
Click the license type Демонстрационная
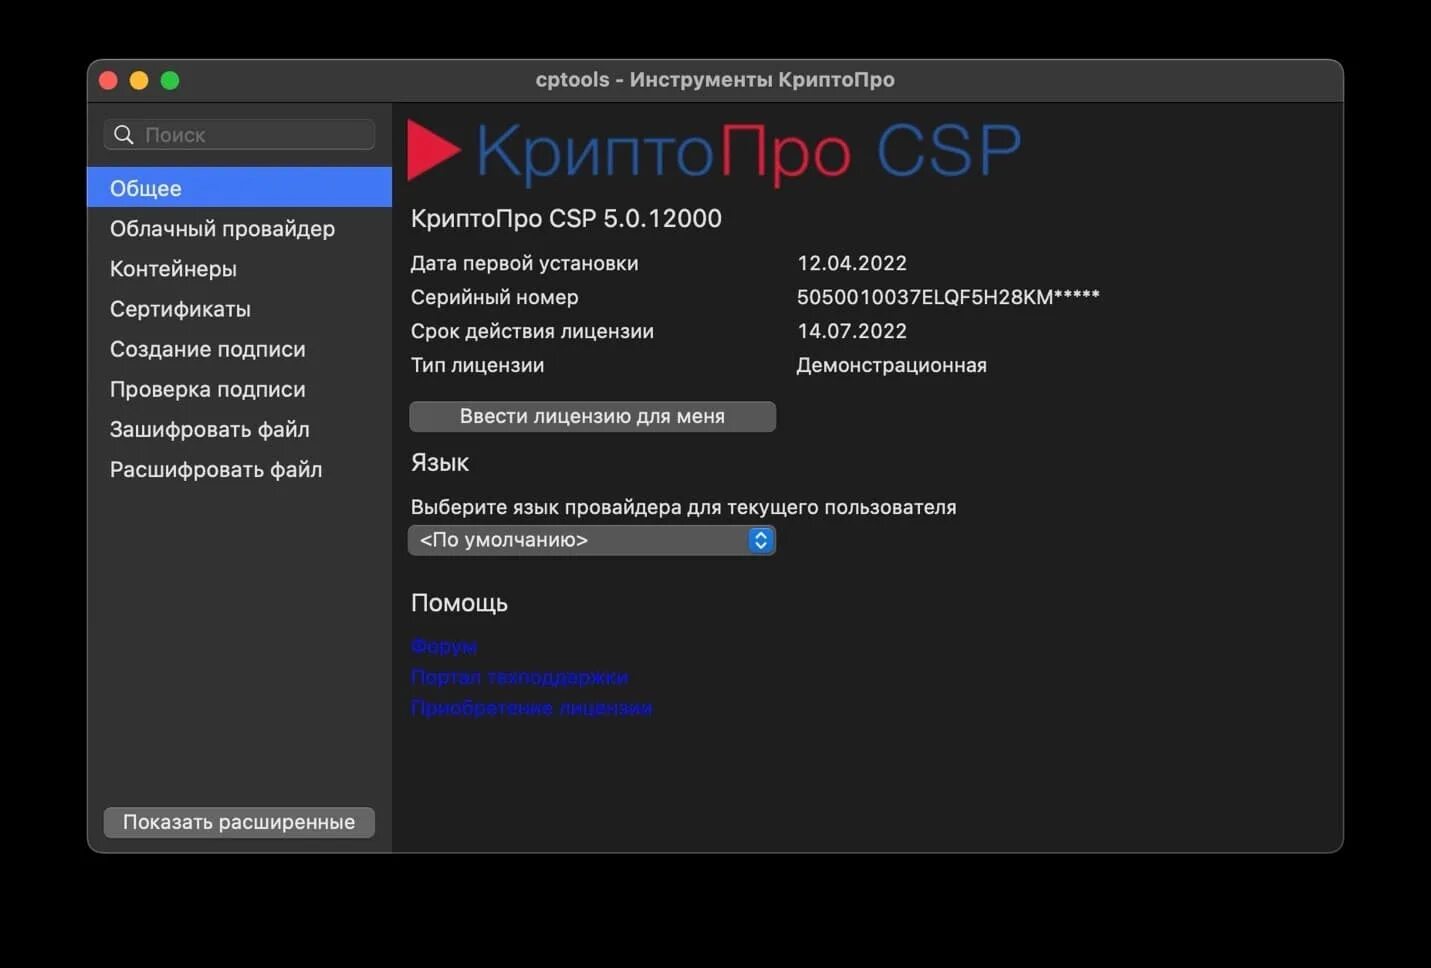coord(892,365)
